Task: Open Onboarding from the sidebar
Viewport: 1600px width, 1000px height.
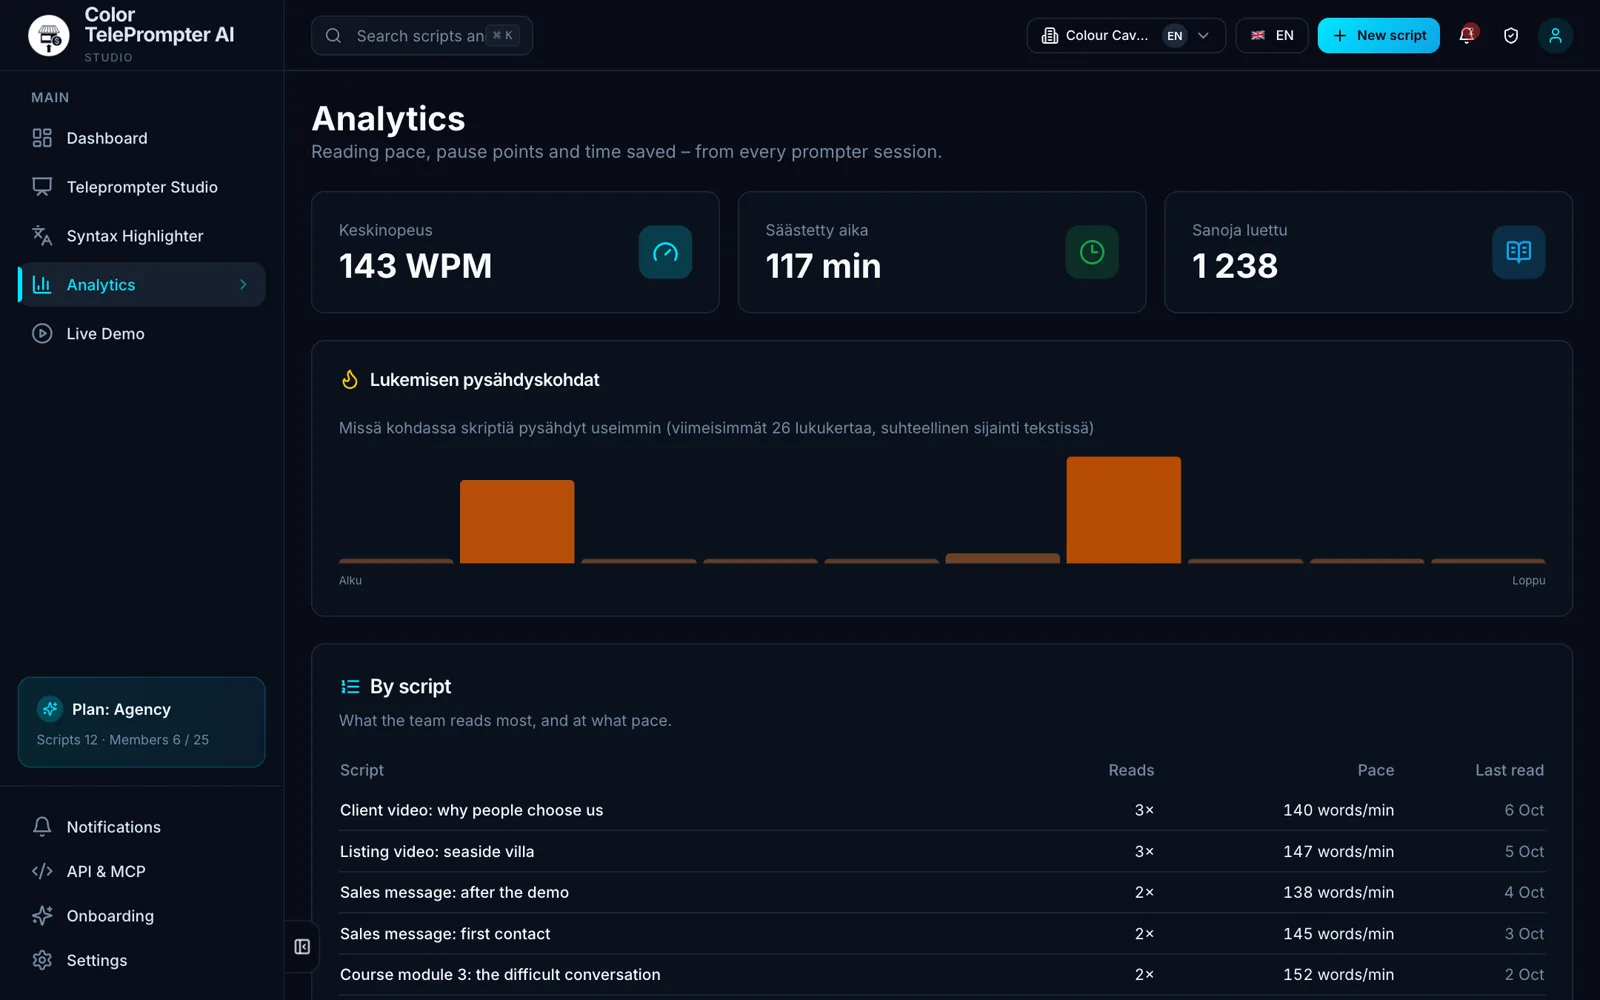Action: point(142,916)
